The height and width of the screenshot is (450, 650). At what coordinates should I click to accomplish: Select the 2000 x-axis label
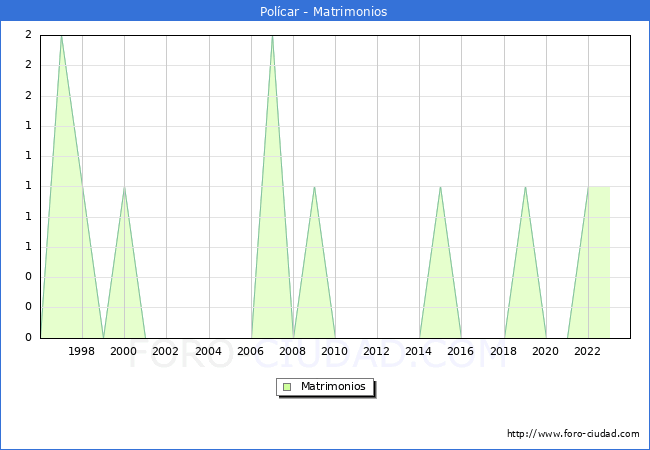click(x=123, y=351)
